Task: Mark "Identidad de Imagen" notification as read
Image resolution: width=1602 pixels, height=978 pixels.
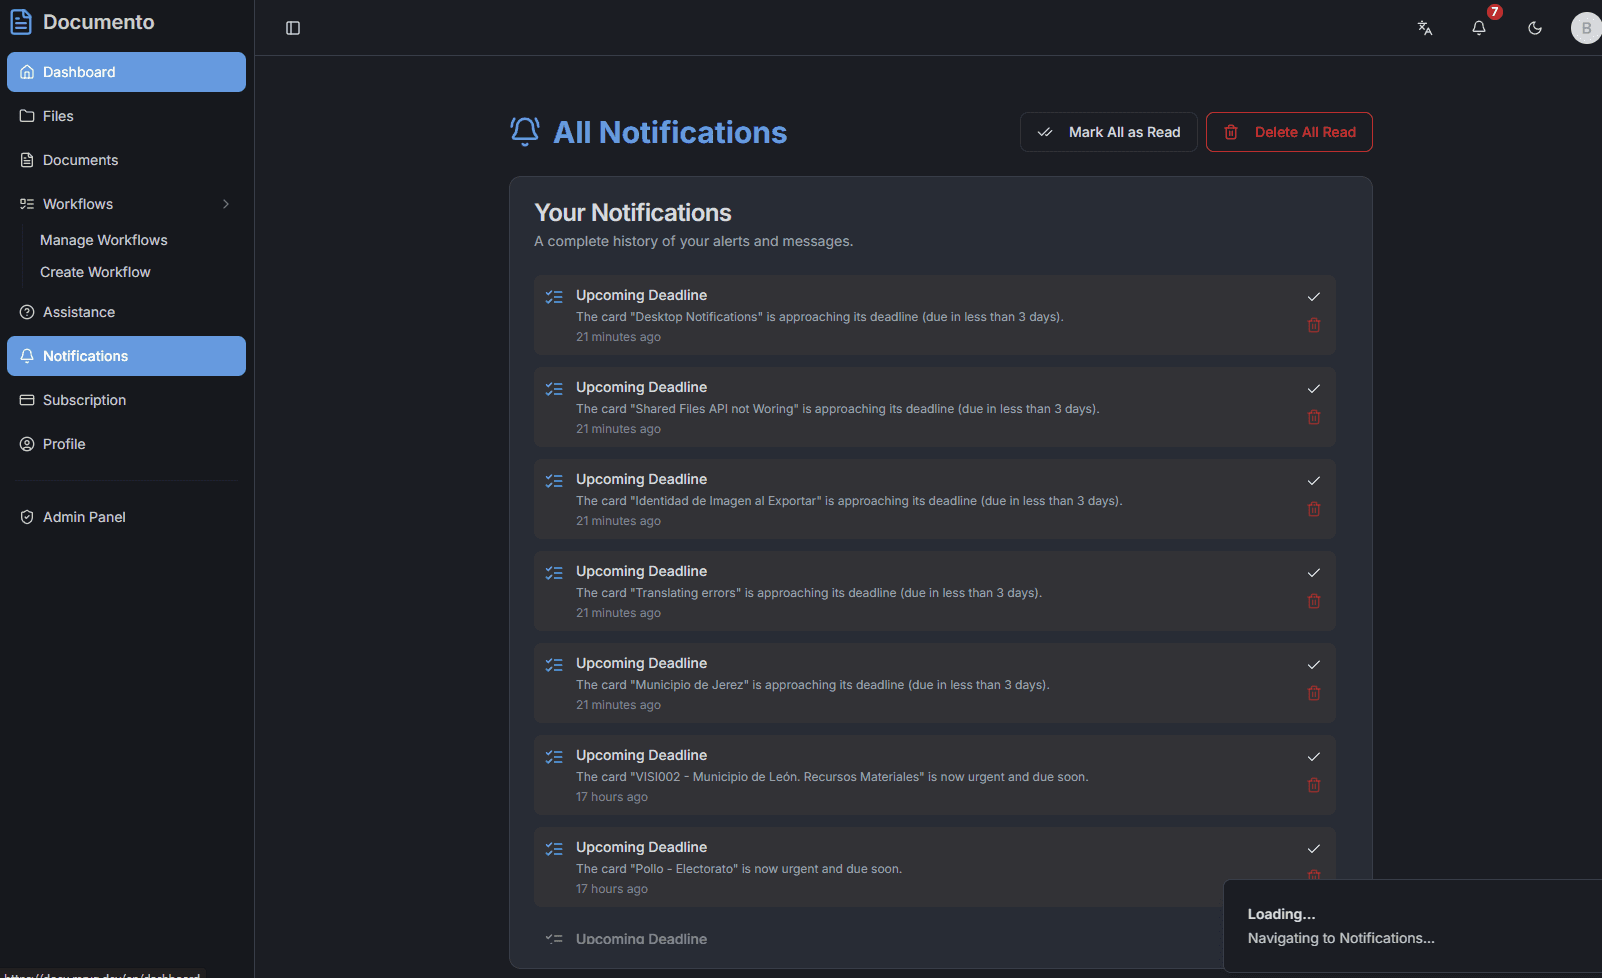Action: point(1314,480)
